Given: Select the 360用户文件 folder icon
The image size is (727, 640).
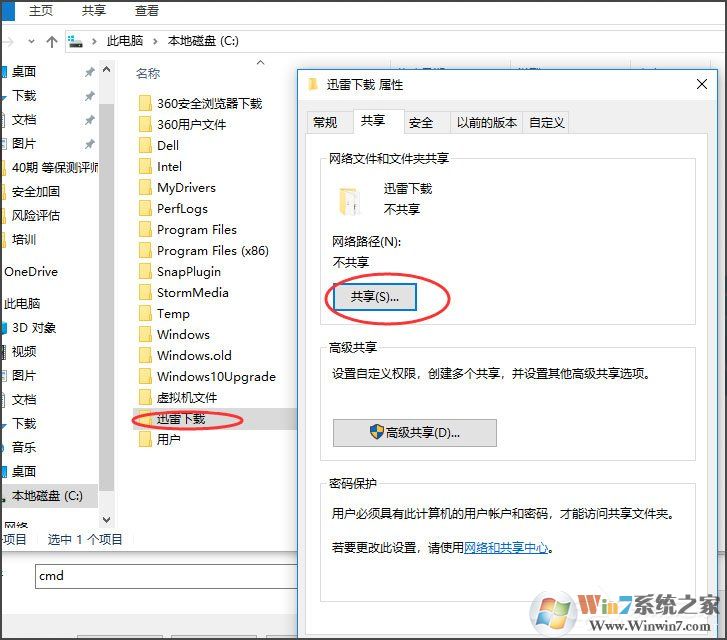Looking at the screenshot, I should tap(145, 124).
